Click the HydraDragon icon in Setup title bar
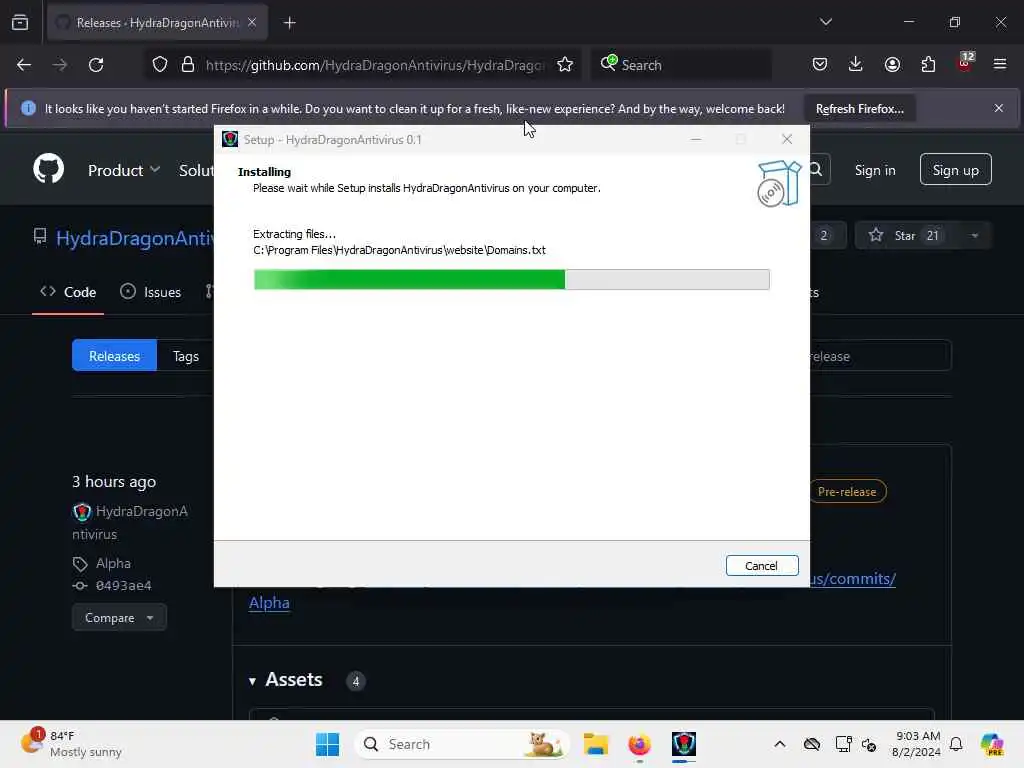This screenshot has height=768, width=1024. pyautogui.click(x=230, y=139)
